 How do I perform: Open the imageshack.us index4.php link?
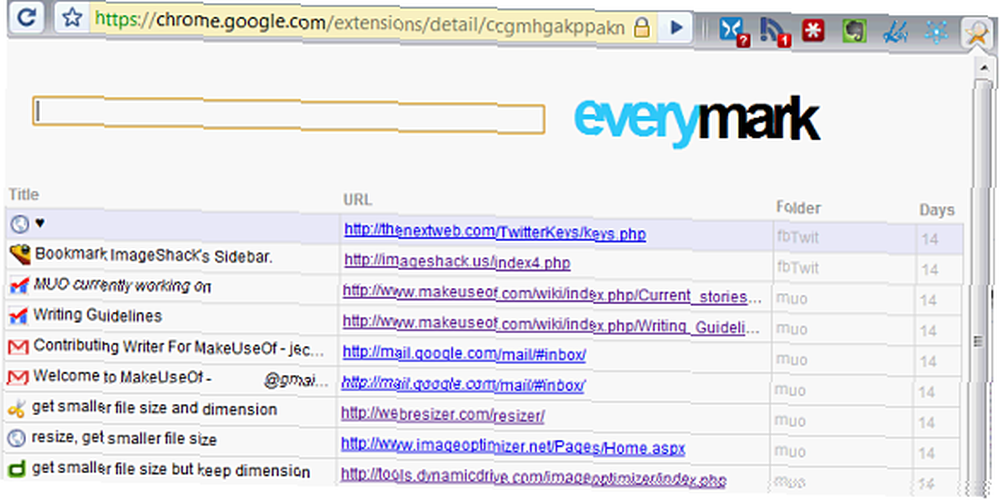[457, 261]
